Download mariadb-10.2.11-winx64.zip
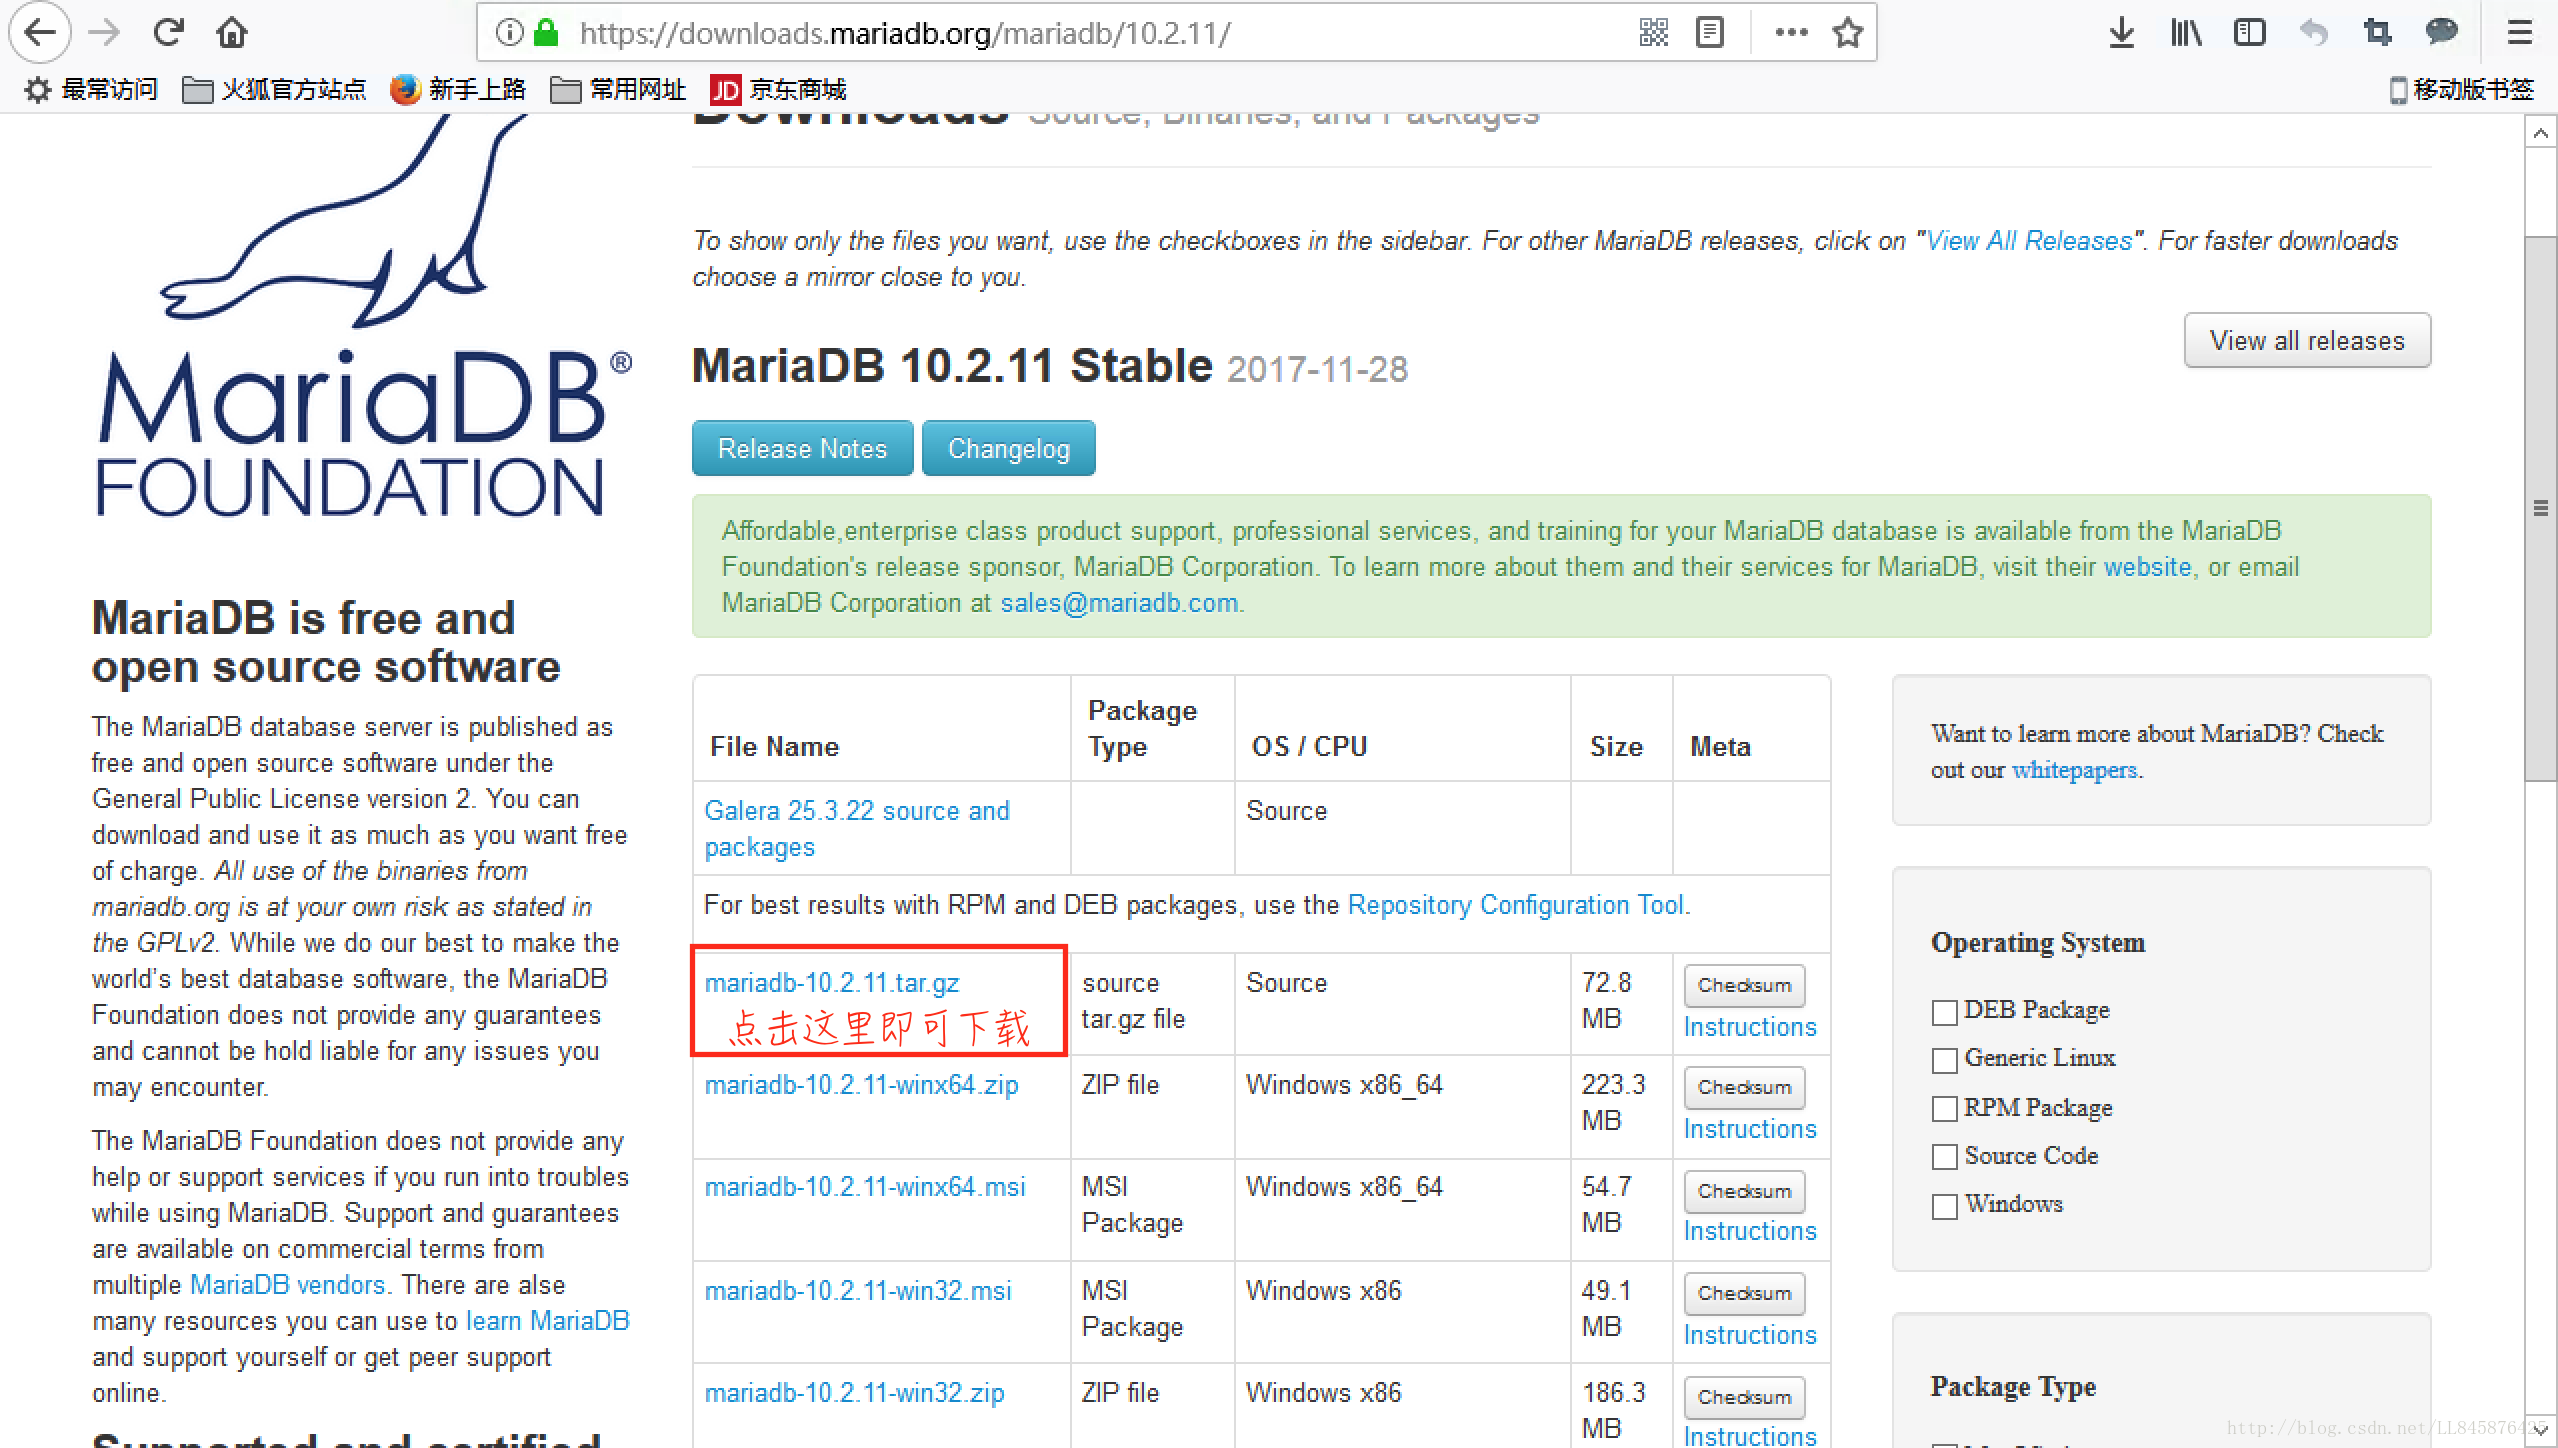 pyautogui.click(x=861, y=1085)
